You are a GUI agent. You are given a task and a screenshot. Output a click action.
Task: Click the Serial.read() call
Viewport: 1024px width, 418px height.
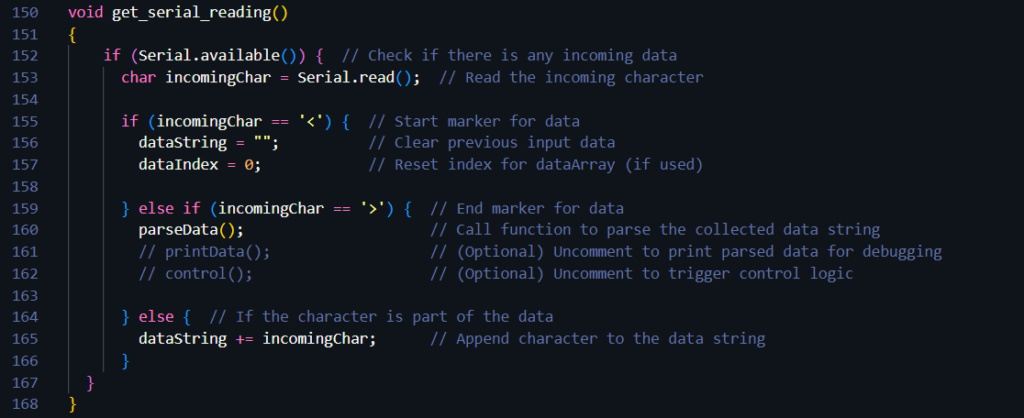[358, 78]
